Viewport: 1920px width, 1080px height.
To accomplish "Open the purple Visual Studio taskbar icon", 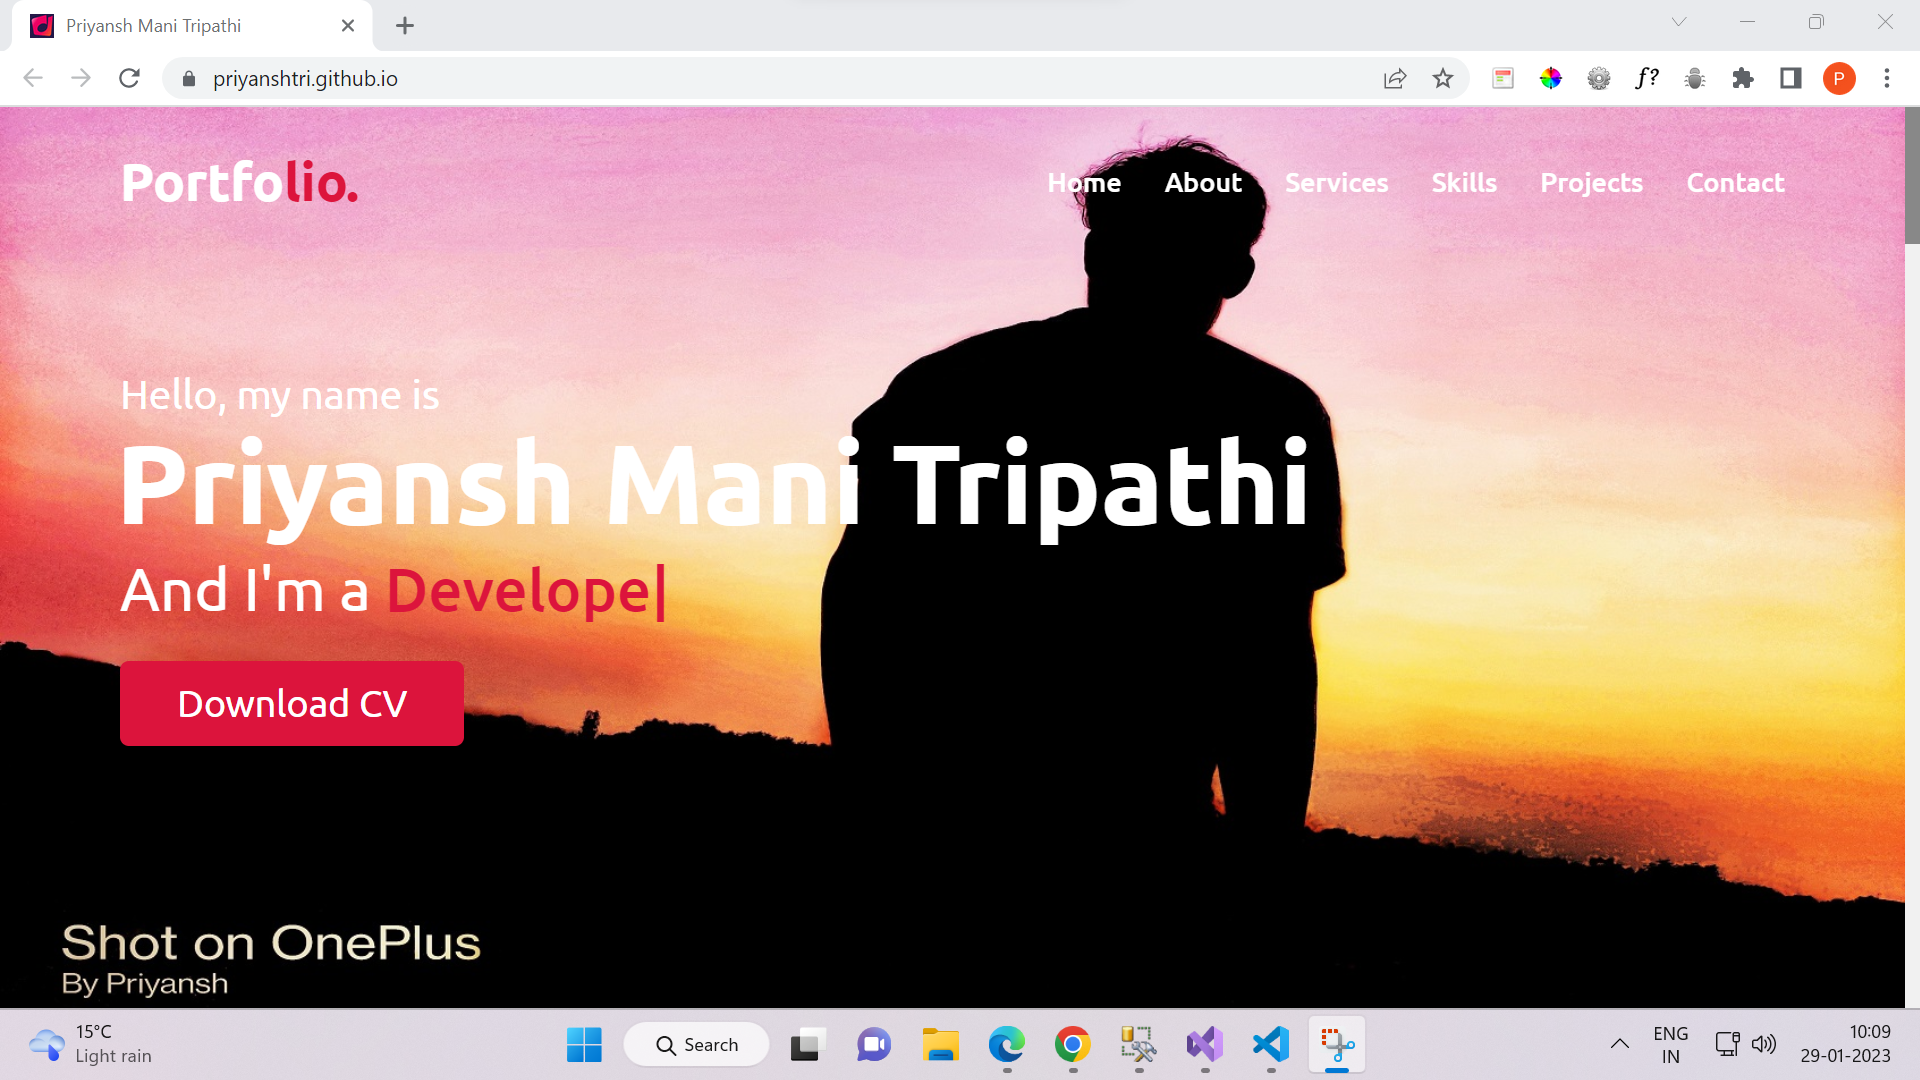I will pos(1205,1045).
